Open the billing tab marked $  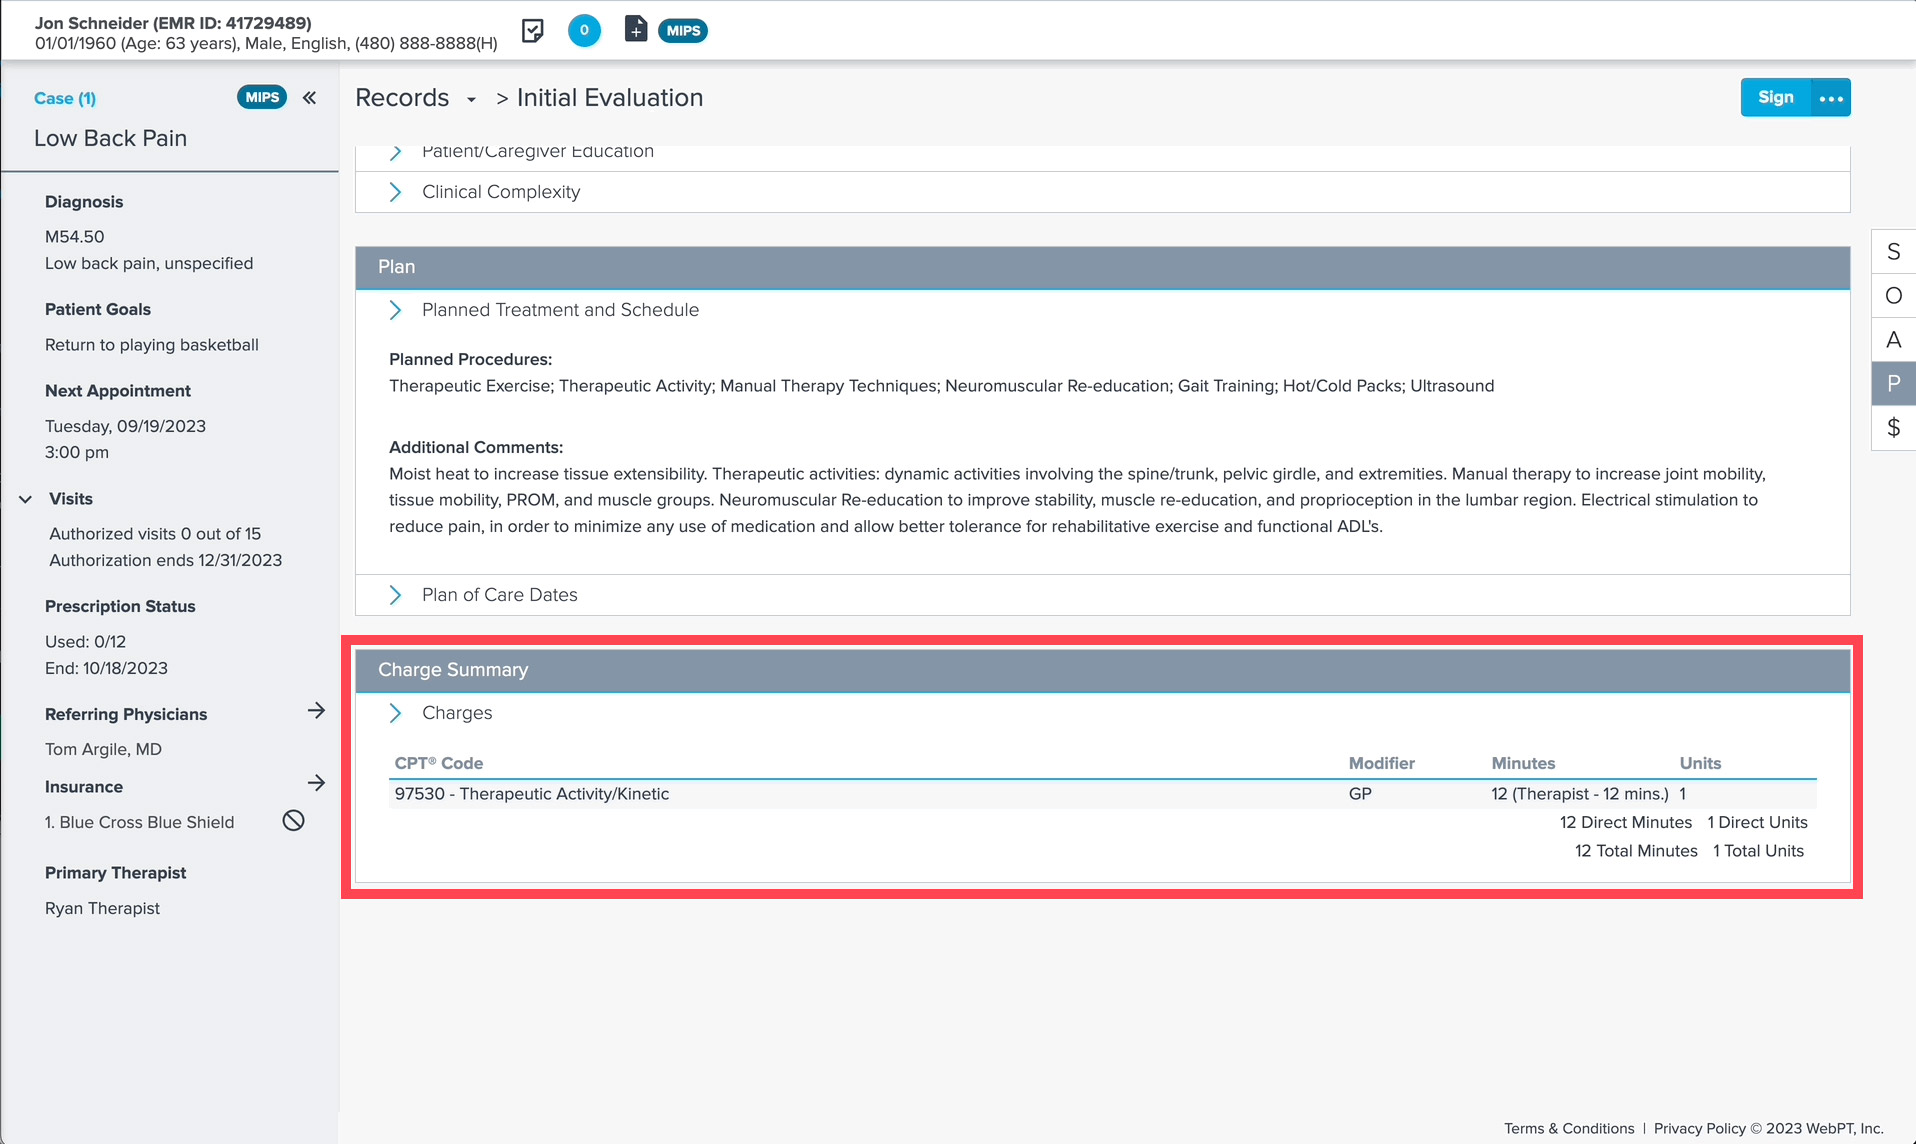pos(1893,427)
